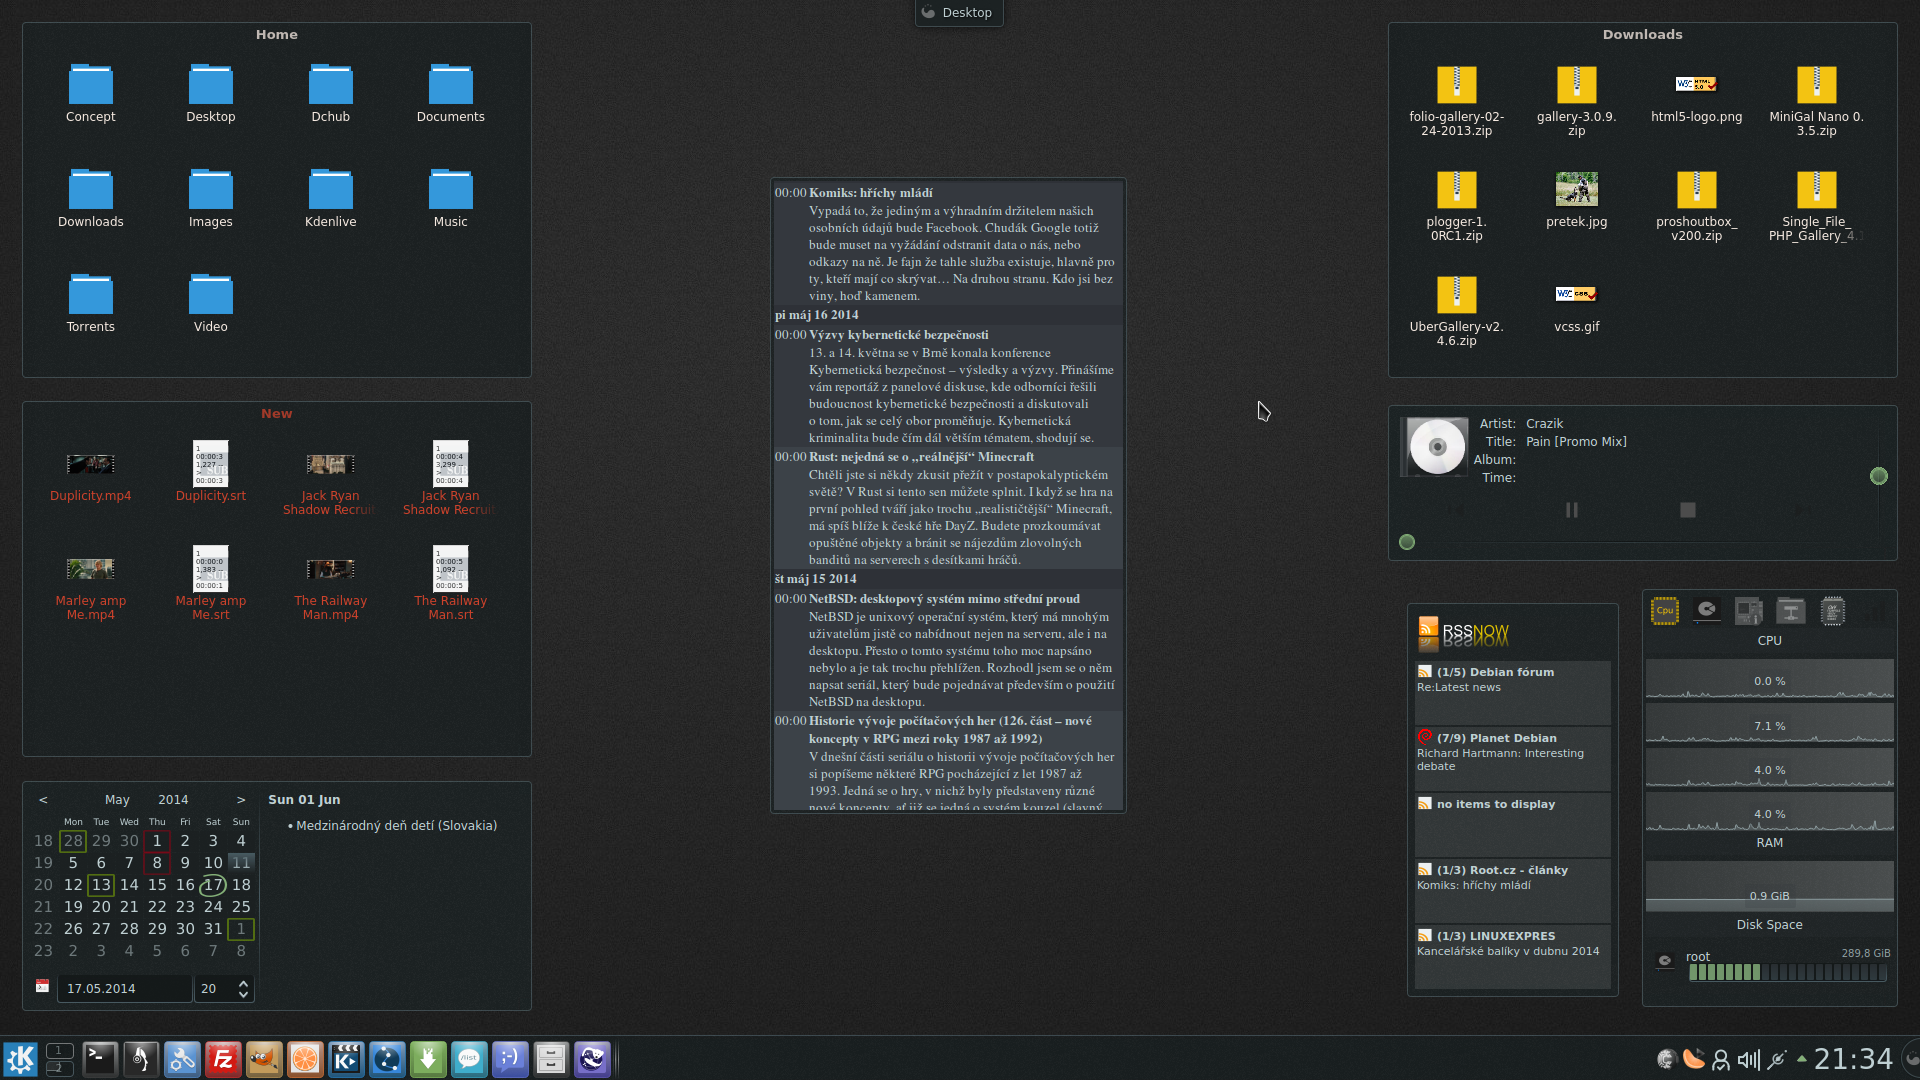Click the volume icon in system tray
The width and height of the screenshot is (1920, 1080).
click(1748, 1060)
